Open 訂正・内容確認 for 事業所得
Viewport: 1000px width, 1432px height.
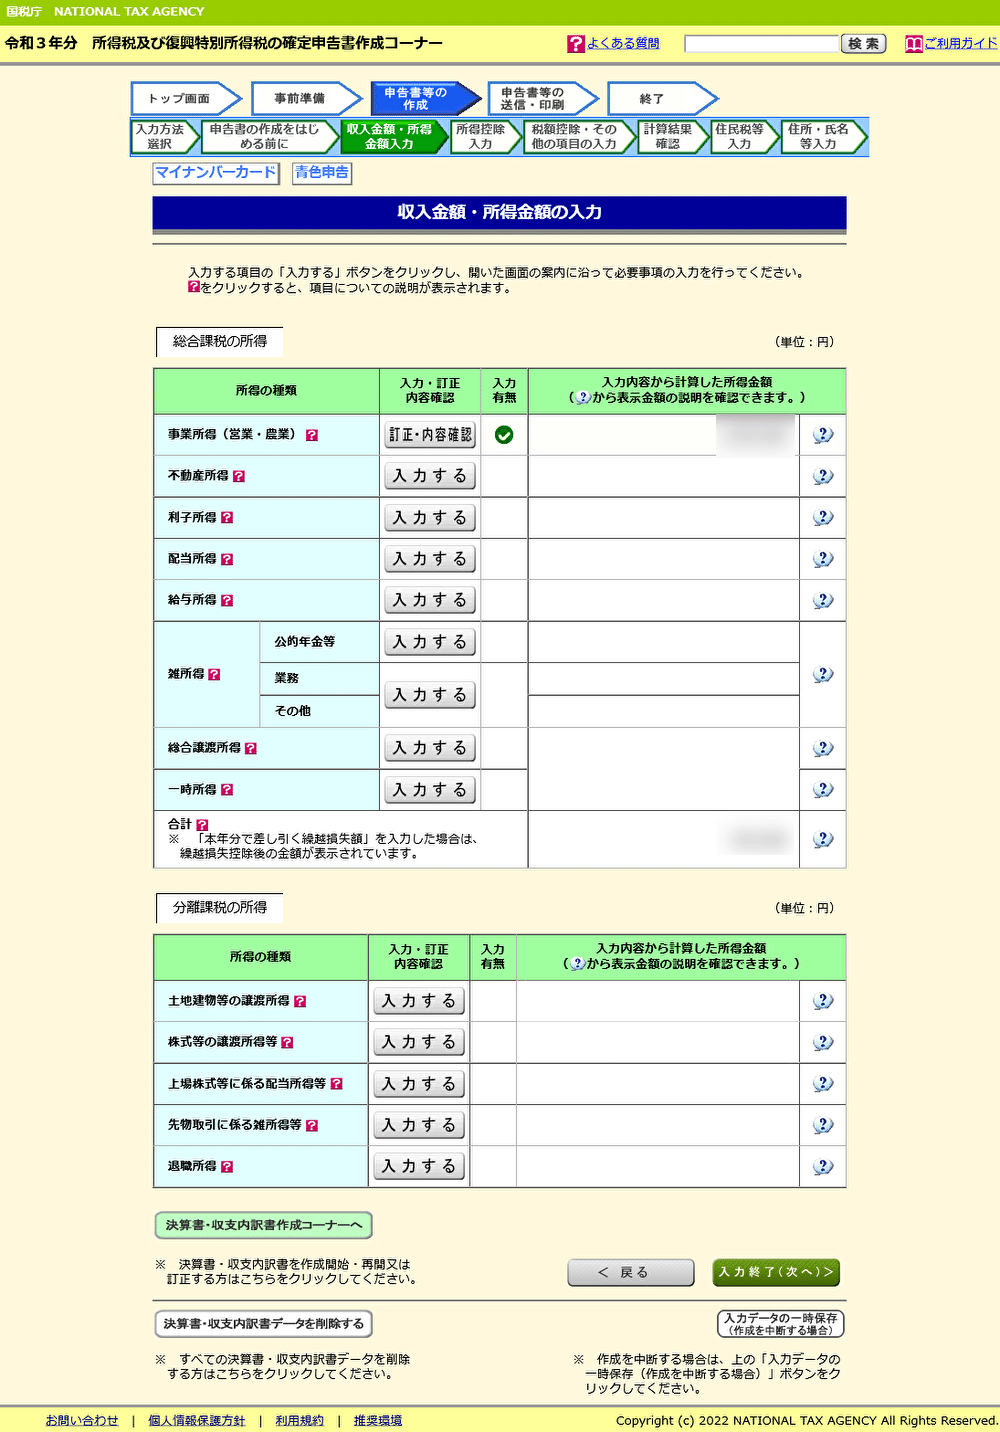(429, 434)
